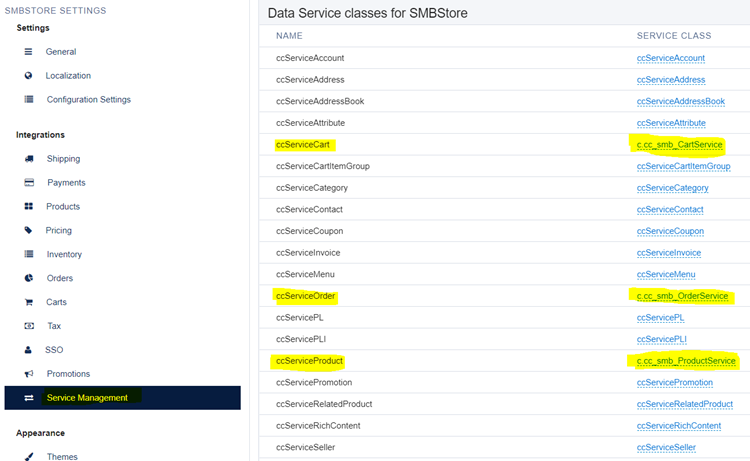This screenshot has width=750, height=461.
Task: Open the ccServiceAccount service class link
Action: [x=671, y=58]
